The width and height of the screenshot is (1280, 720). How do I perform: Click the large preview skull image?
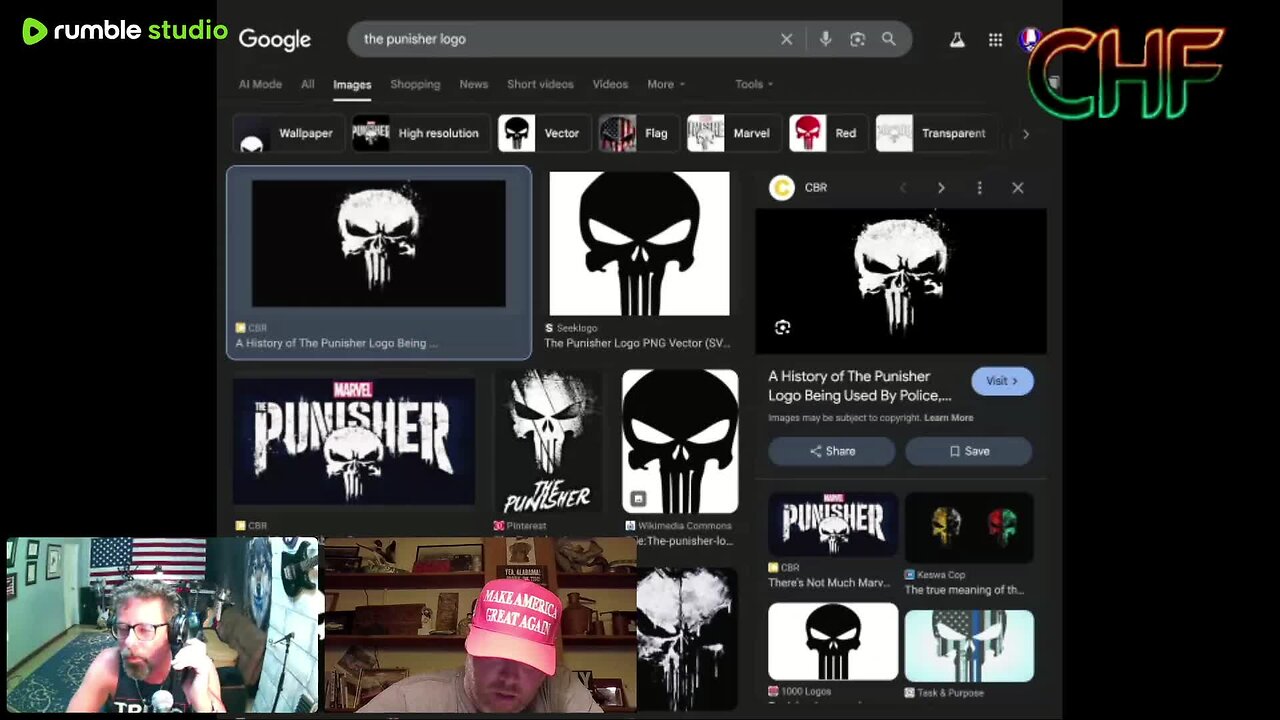click(x=901, y=281)
